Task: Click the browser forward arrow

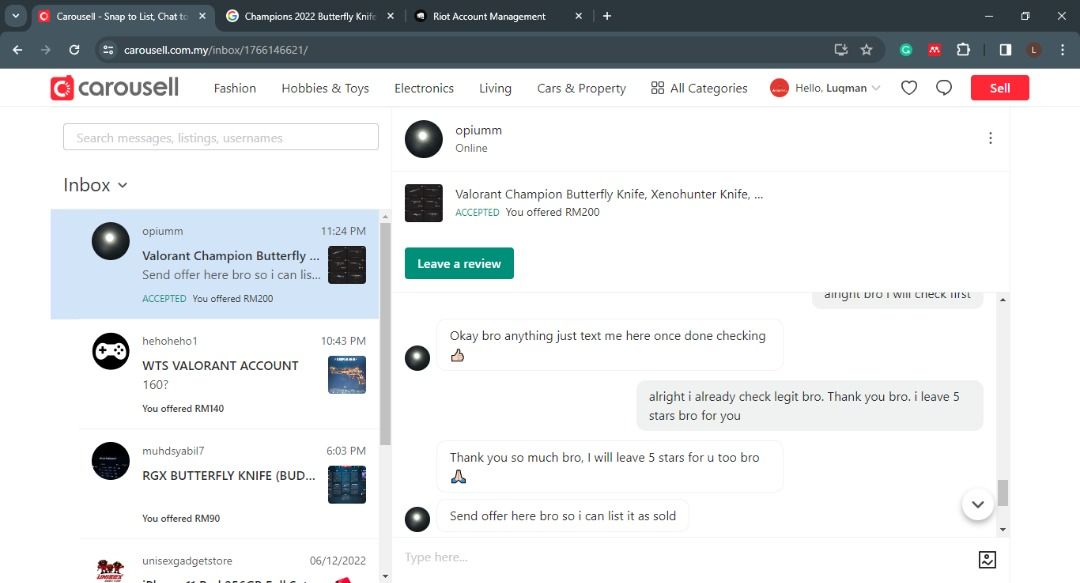Action: [45, 50]
